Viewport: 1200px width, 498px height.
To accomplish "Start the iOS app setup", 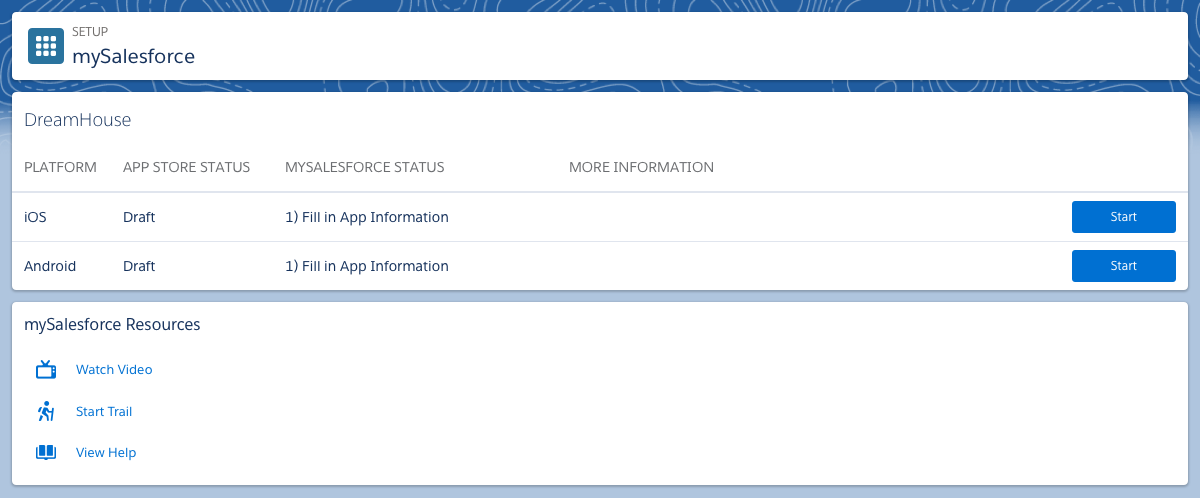I will (1123, 217).
